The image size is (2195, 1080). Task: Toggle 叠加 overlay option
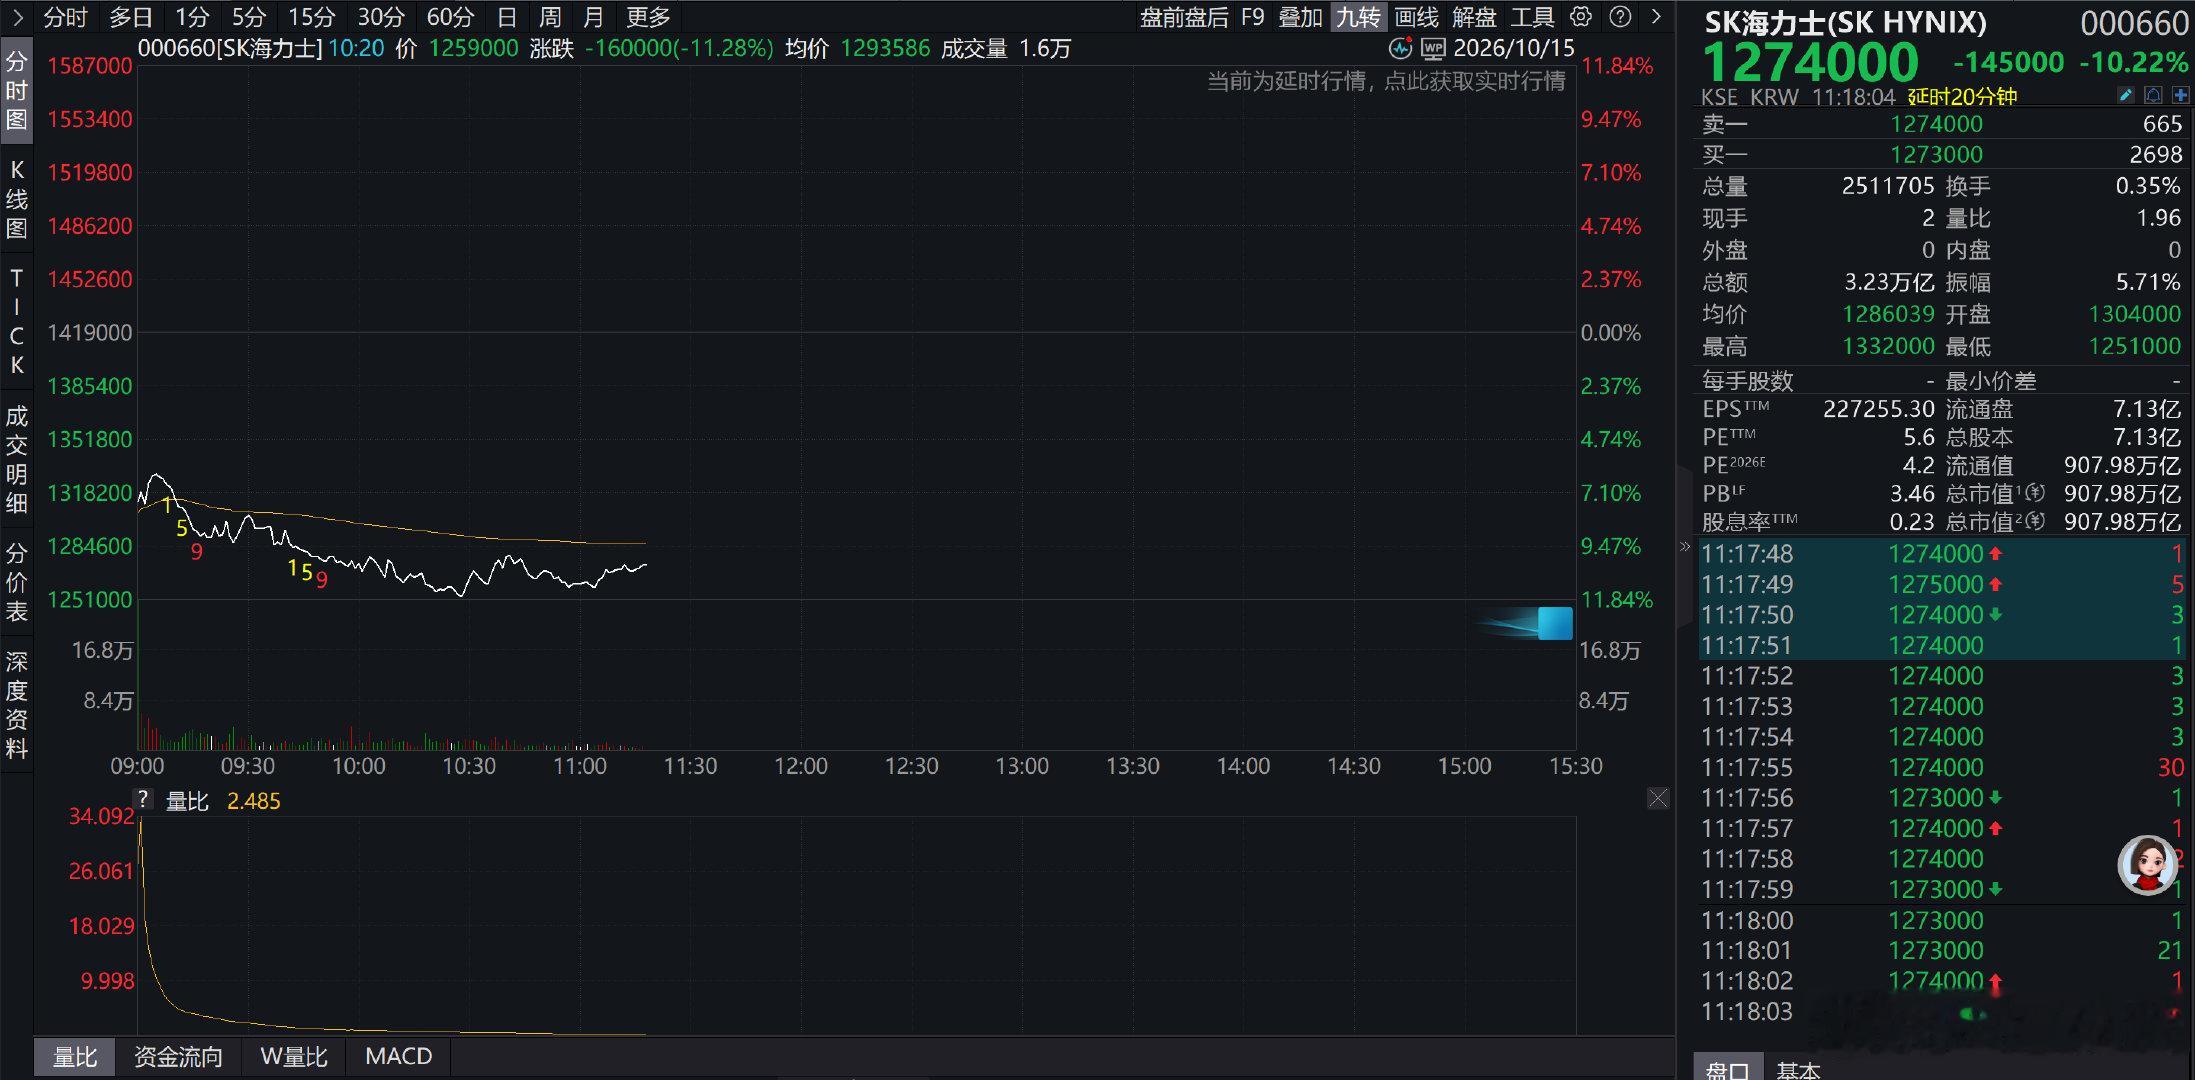[1300, 17]
